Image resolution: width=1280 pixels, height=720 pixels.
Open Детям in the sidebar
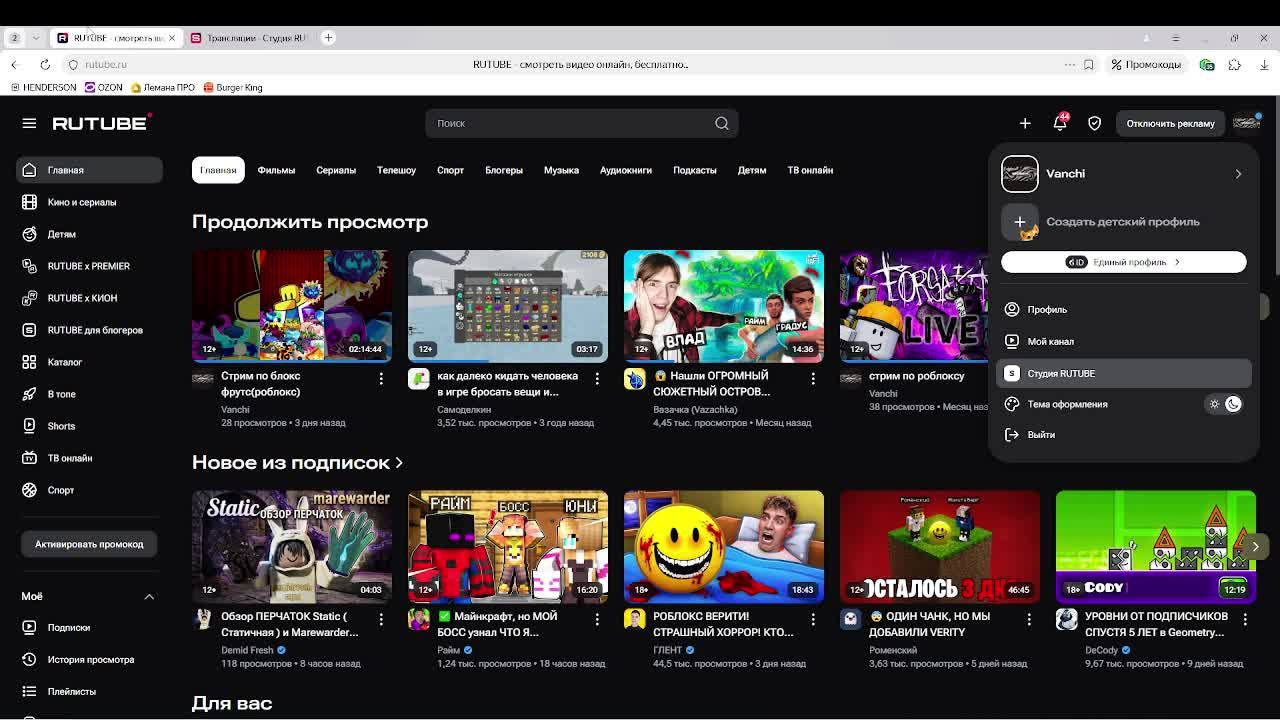click(89, 234)
